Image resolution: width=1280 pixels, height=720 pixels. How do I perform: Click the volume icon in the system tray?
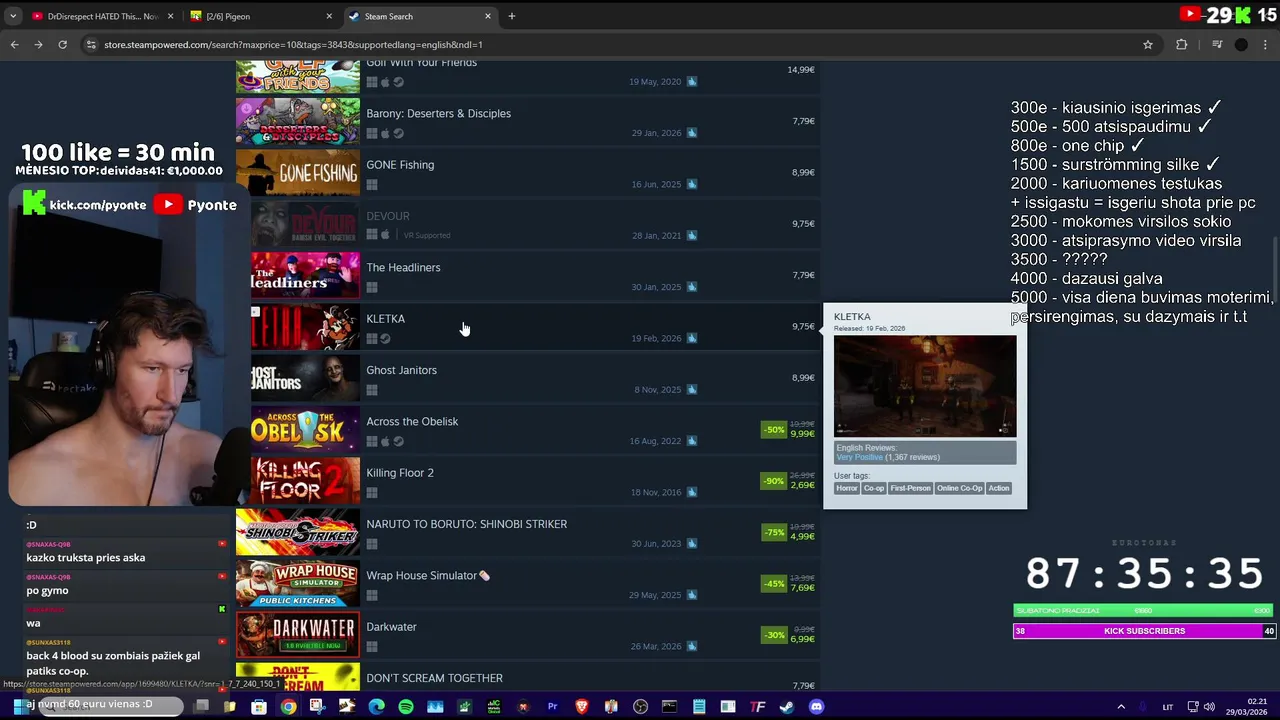click(1209, 707)
